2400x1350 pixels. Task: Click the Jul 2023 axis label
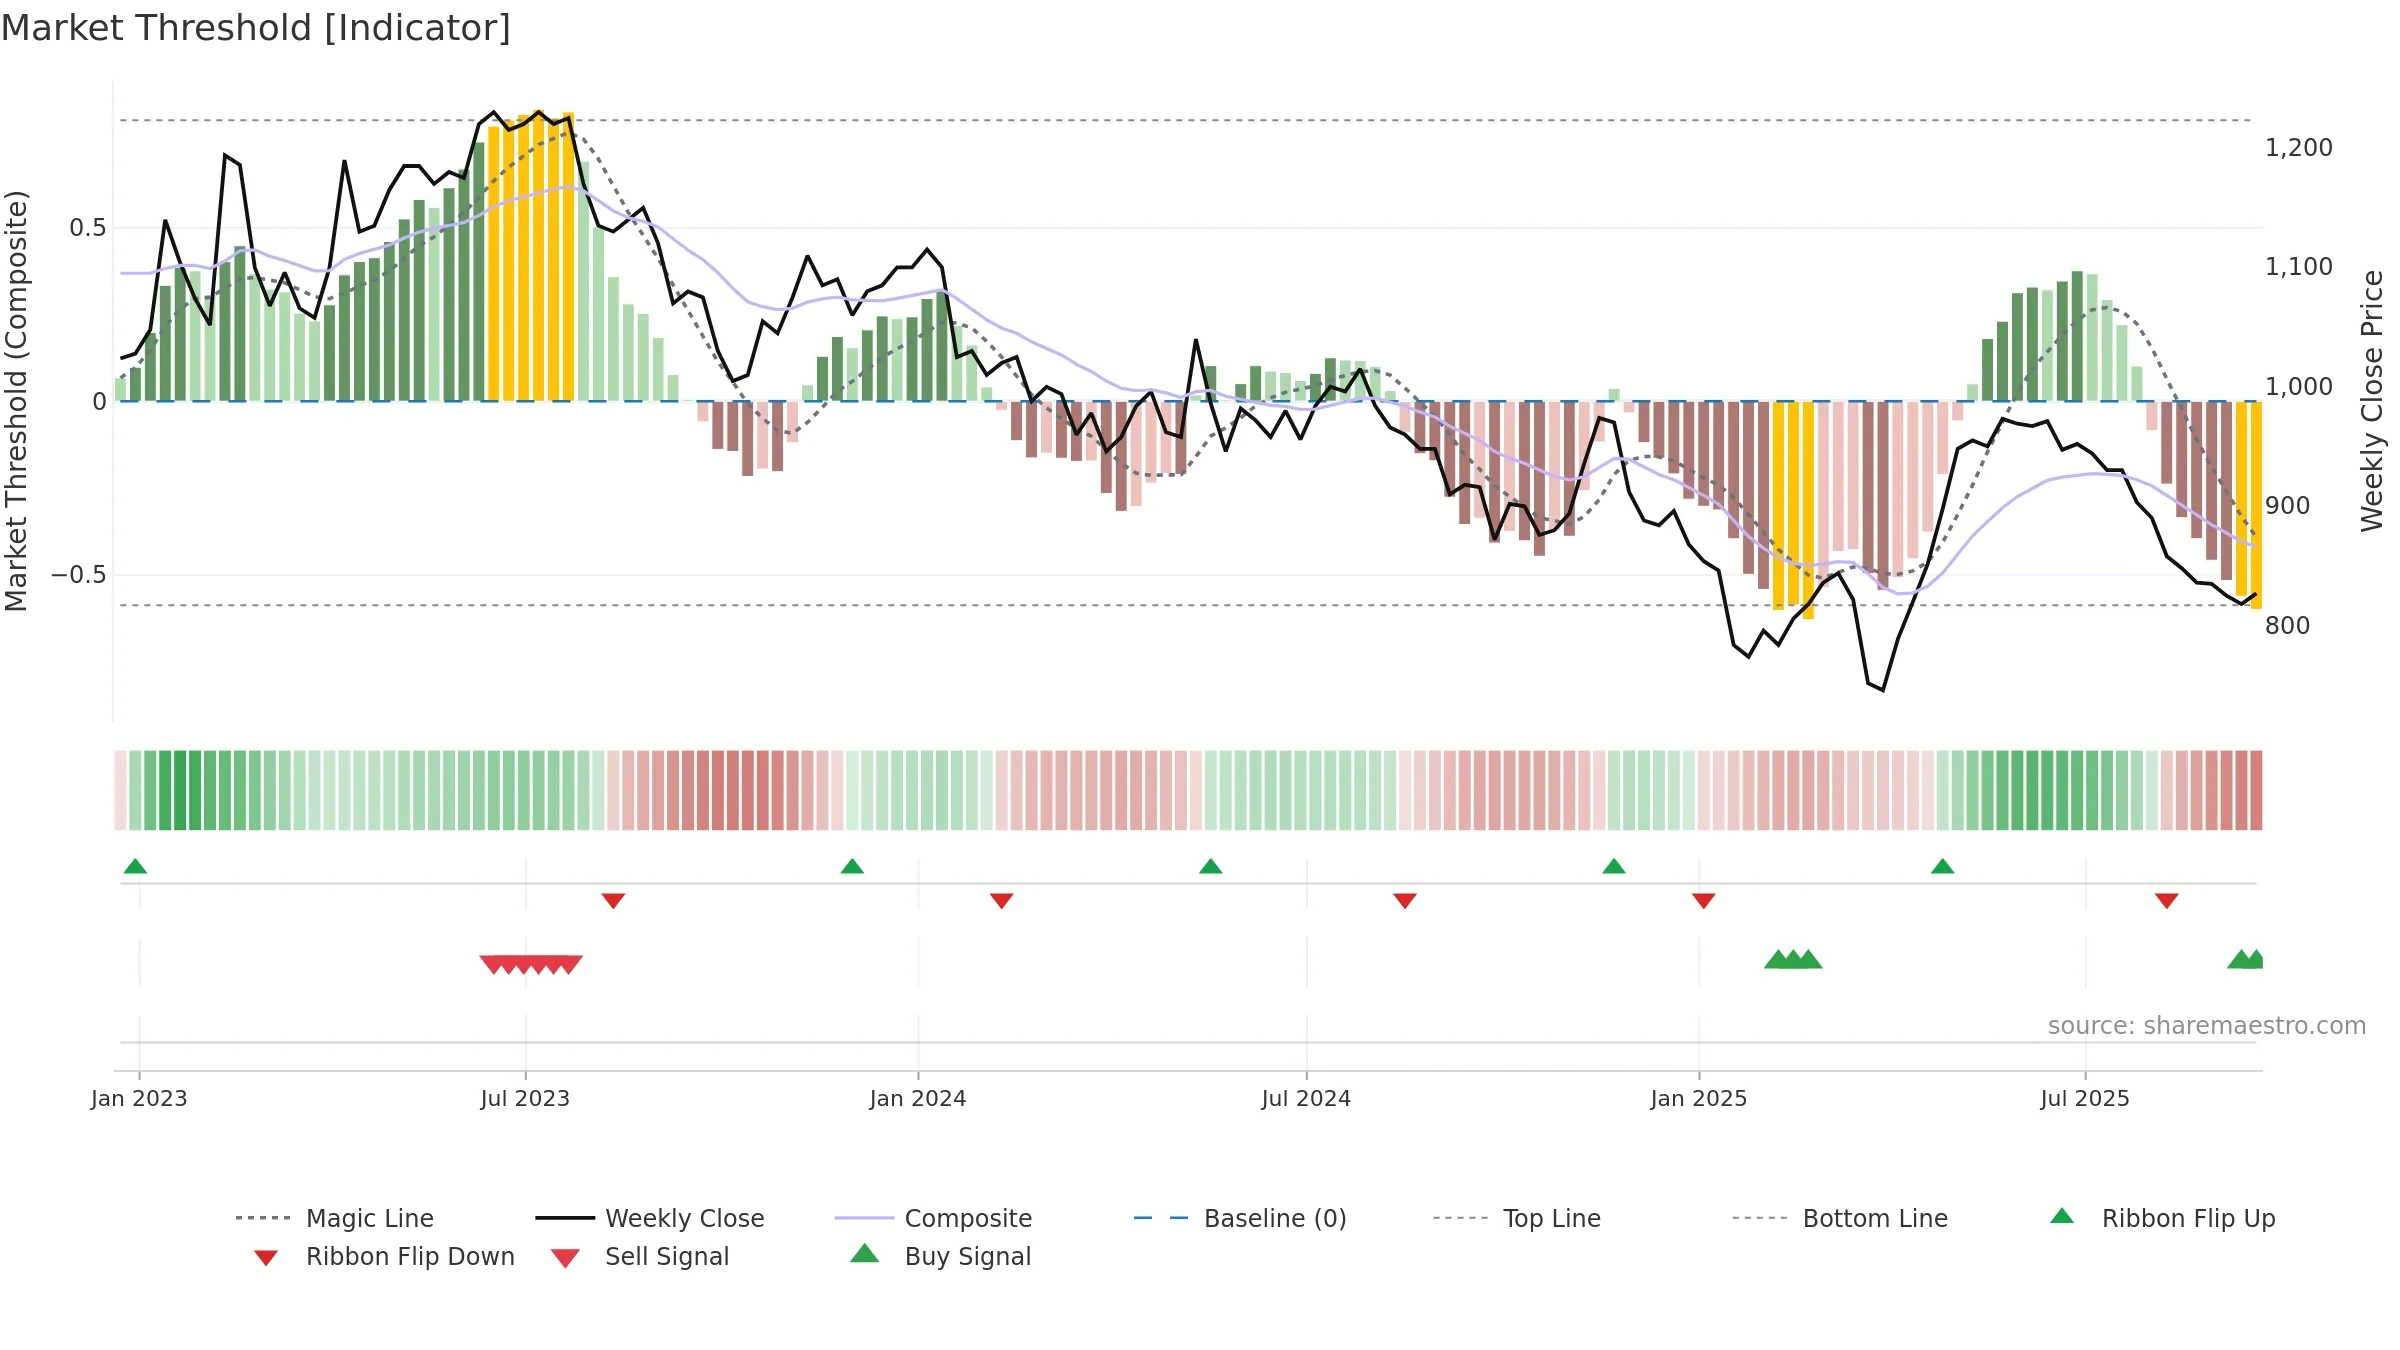pos(525,1098)
